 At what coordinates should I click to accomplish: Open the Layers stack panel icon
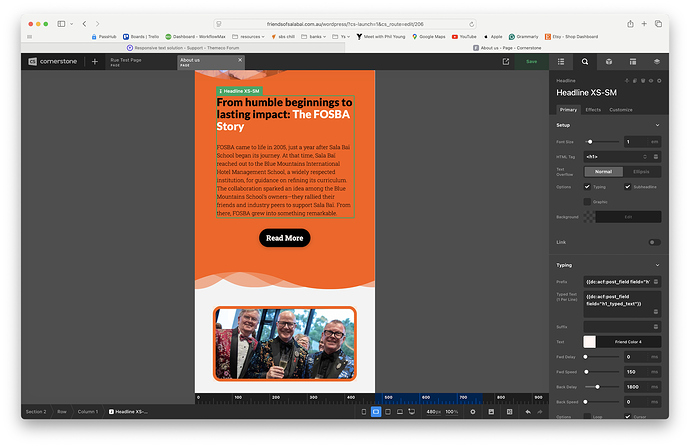pos(657,62)
